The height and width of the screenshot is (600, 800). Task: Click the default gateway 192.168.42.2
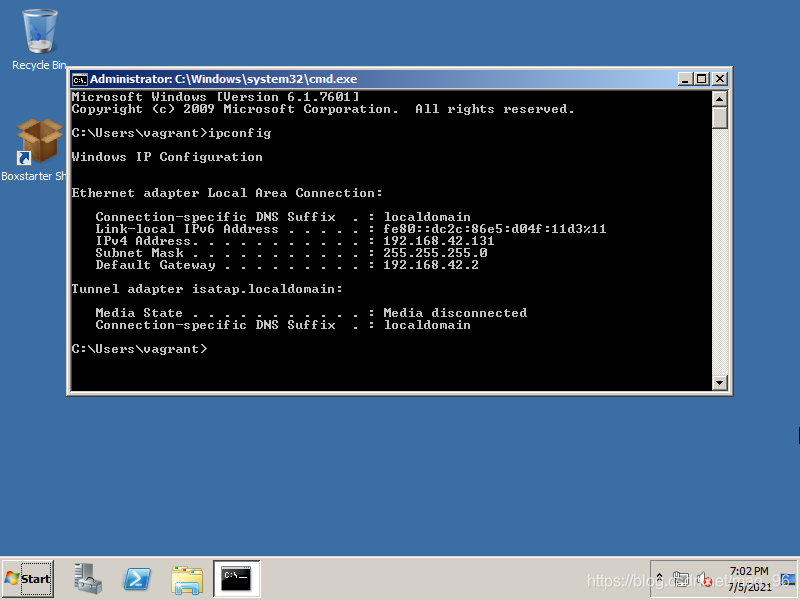431,265
